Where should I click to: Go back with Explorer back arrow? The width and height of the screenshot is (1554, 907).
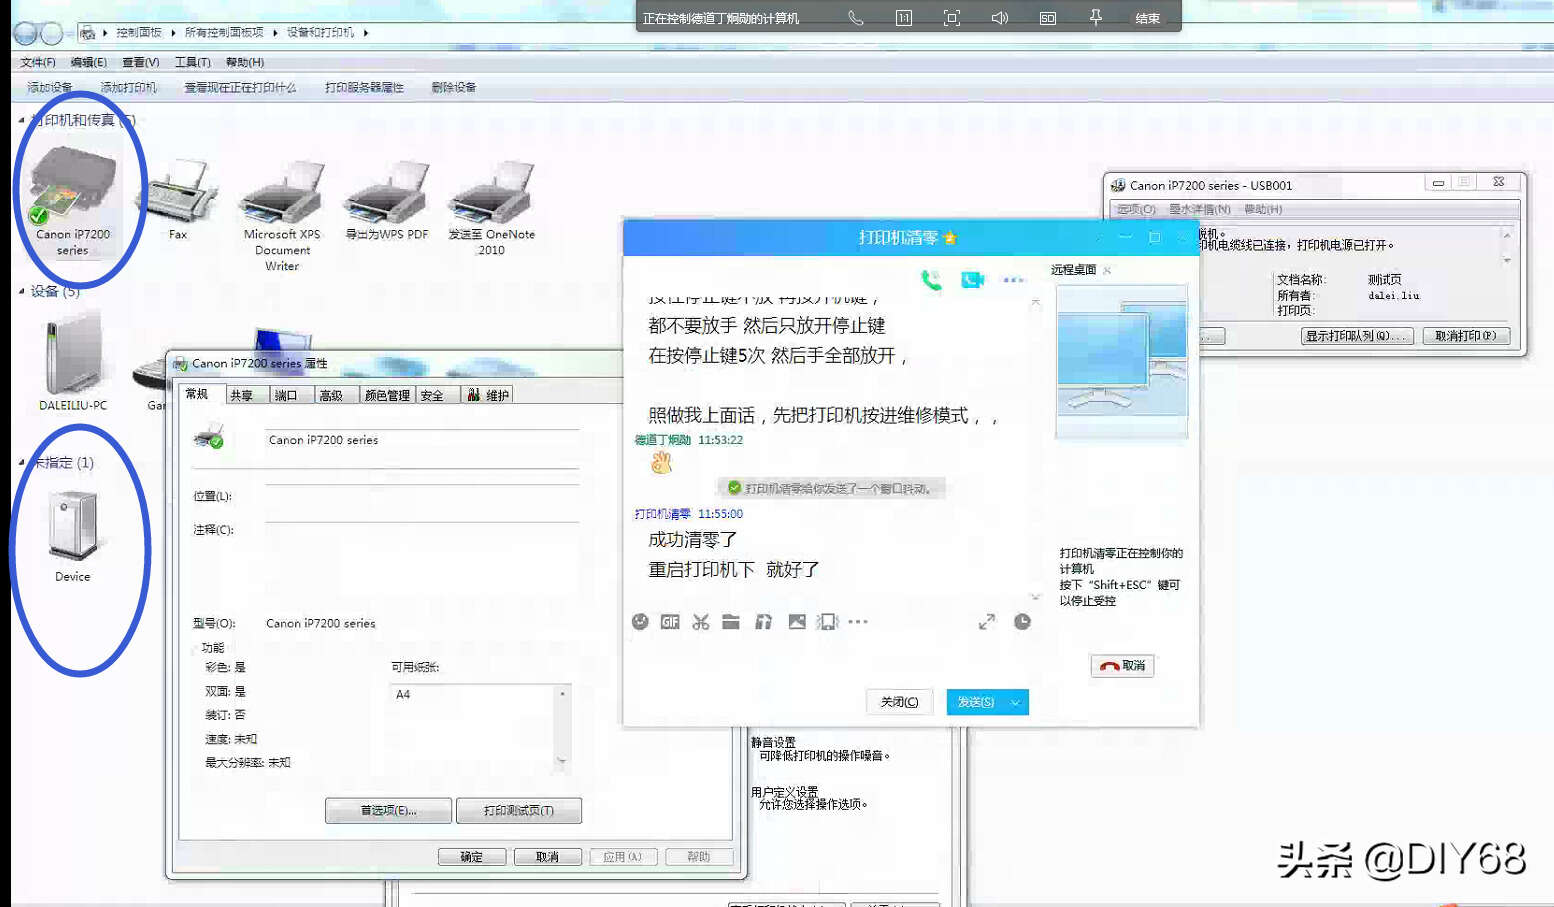click(25, 33)
